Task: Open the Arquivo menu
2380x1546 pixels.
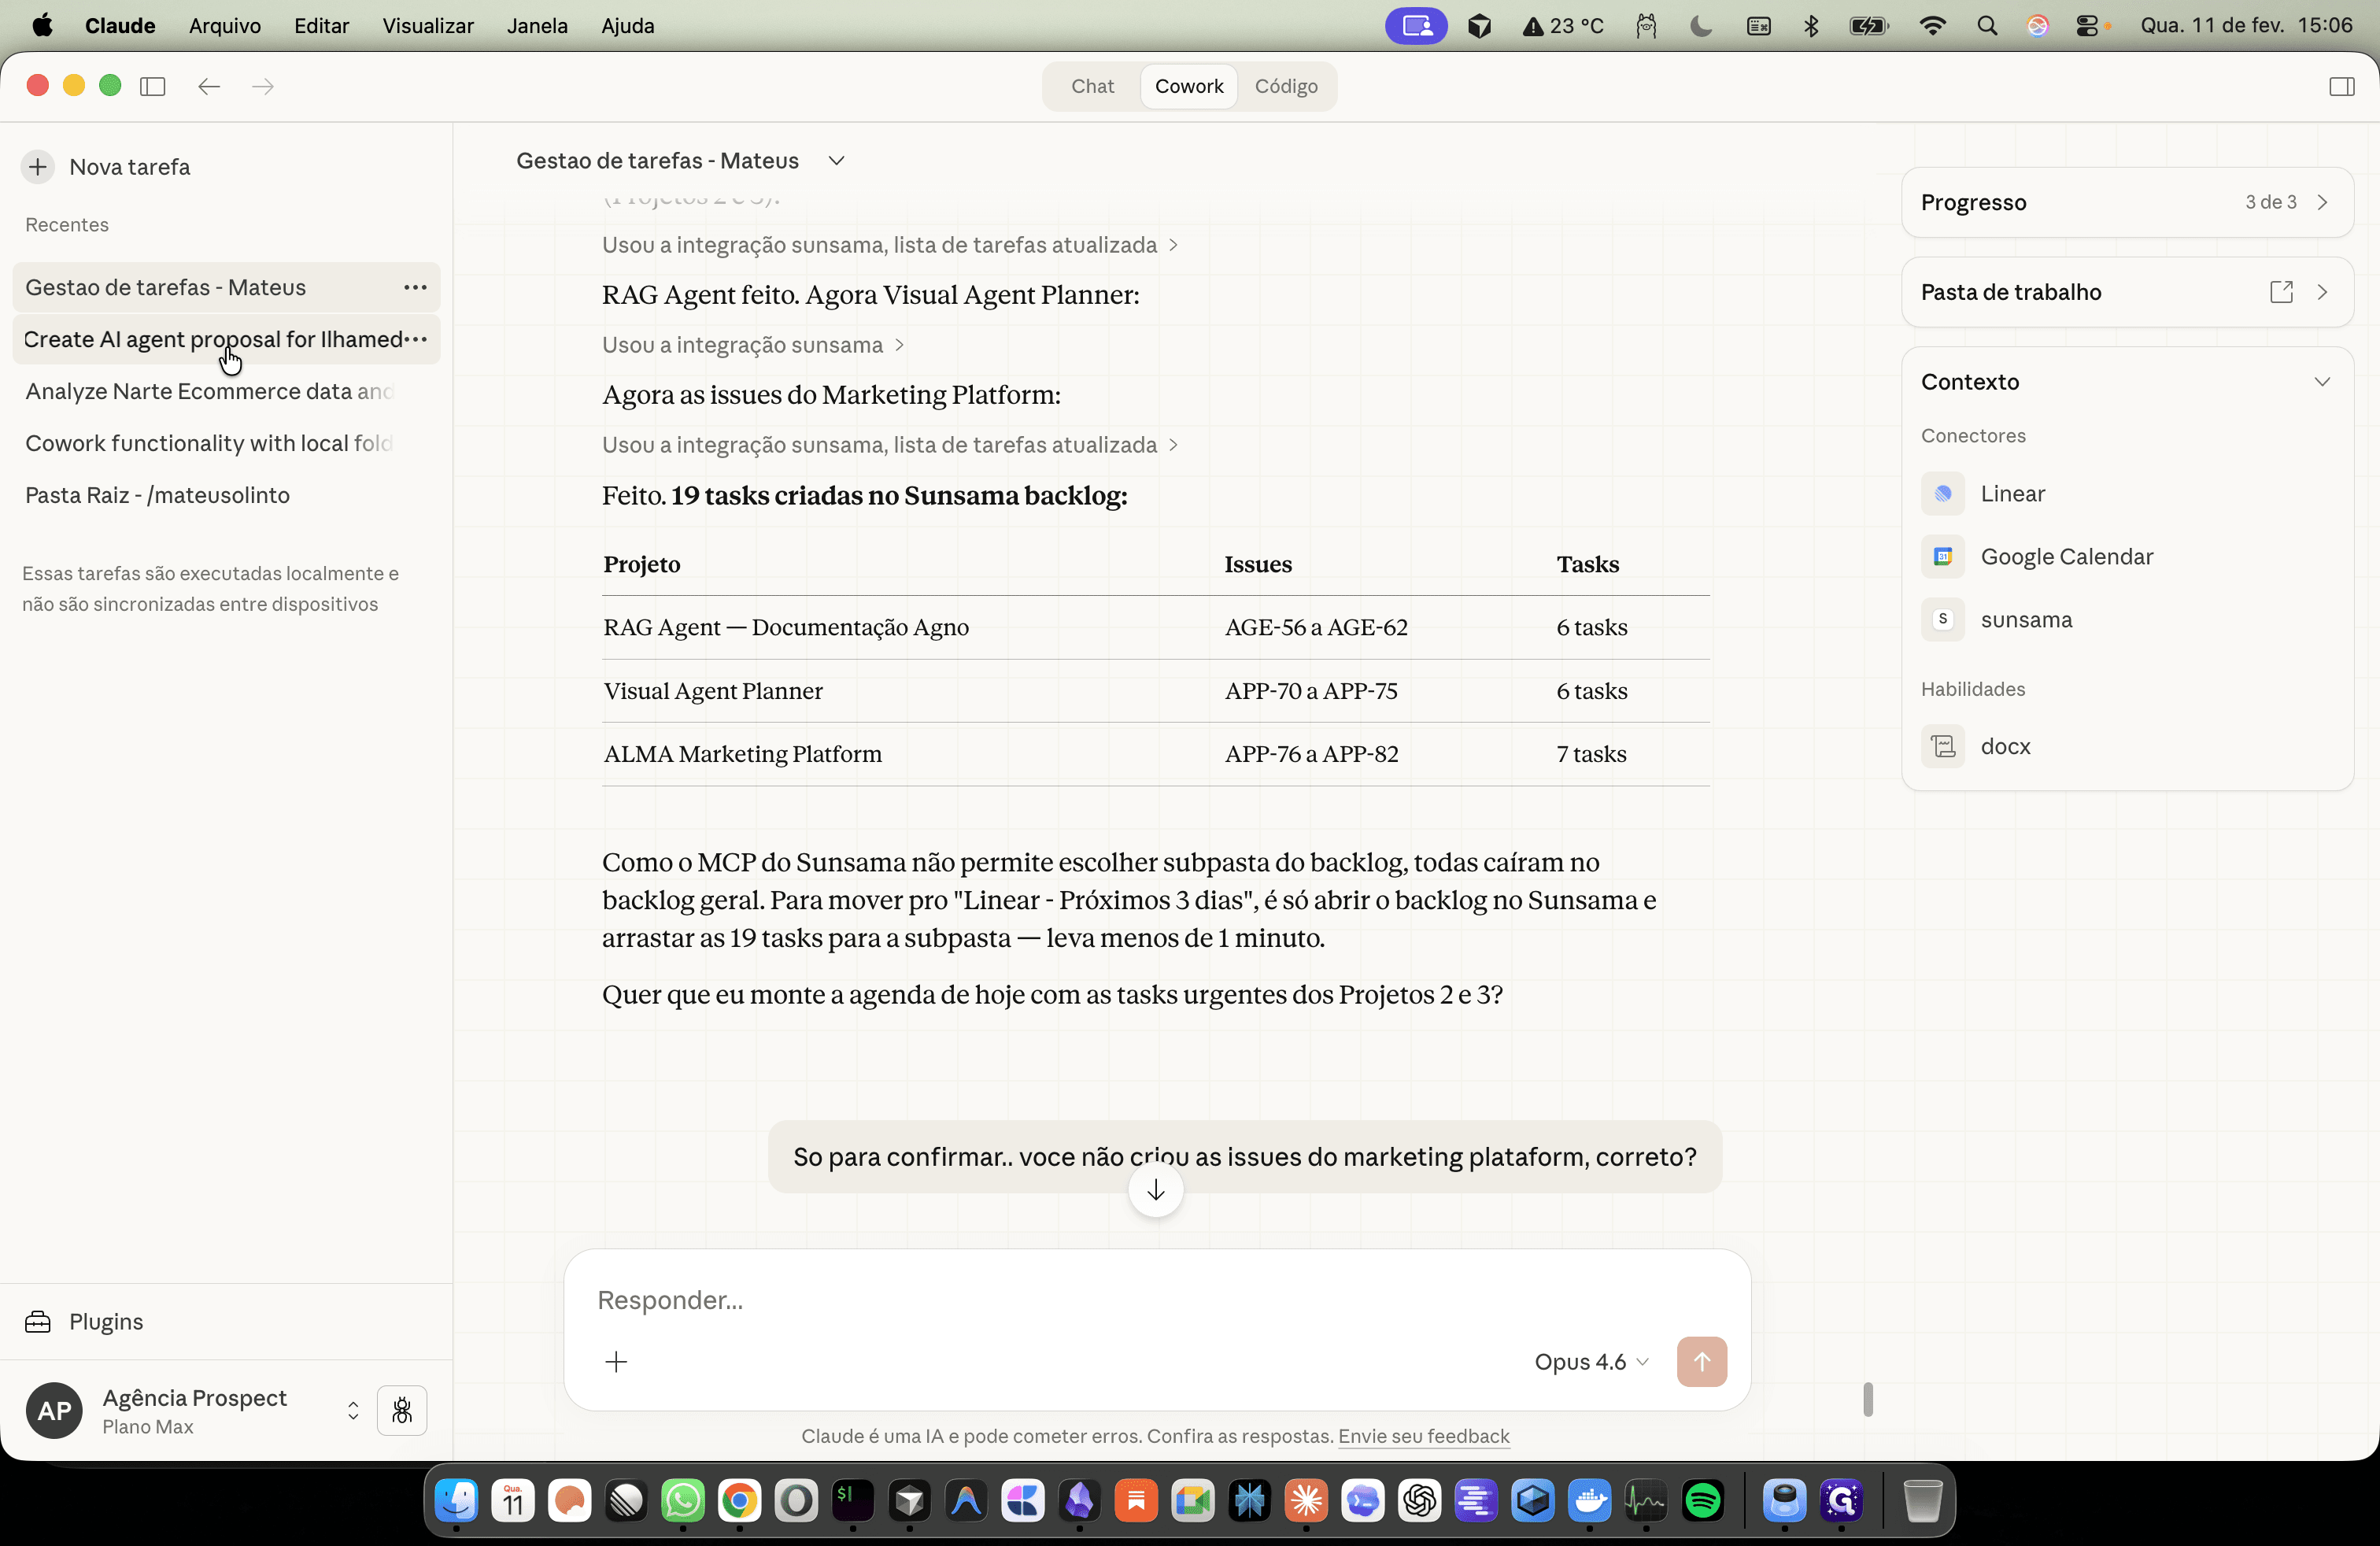Action: pyautogui.click(x=225, y=26)
